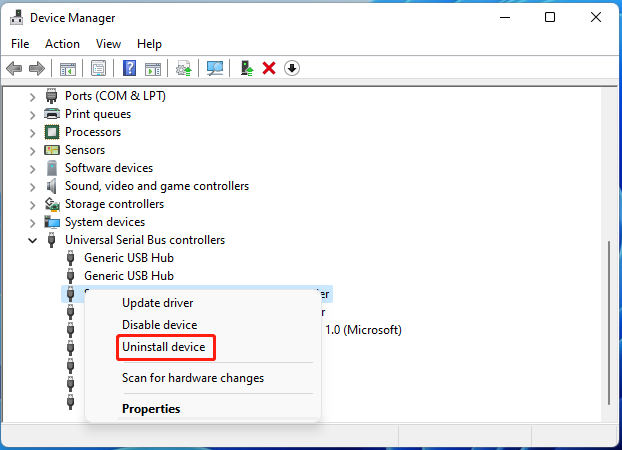Expand the System devices node
This screenshot has width=622, height=450.
coord(33,223)
